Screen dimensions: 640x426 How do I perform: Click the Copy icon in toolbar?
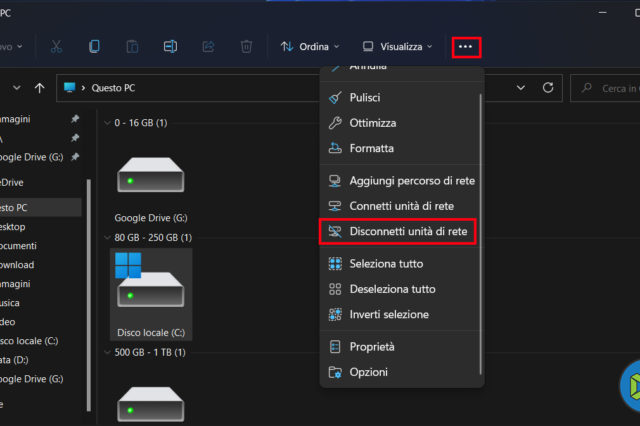click(x=94, y=46)
